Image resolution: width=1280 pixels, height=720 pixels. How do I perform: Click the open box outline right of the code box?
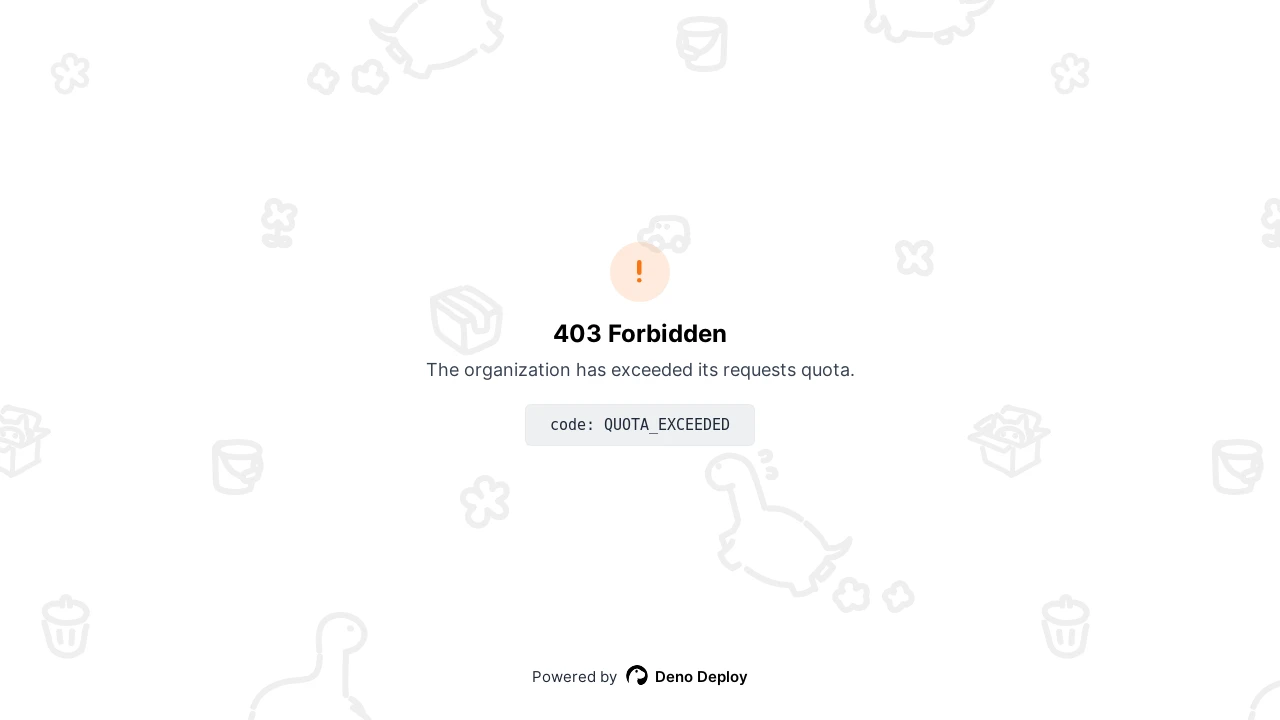1009,441
